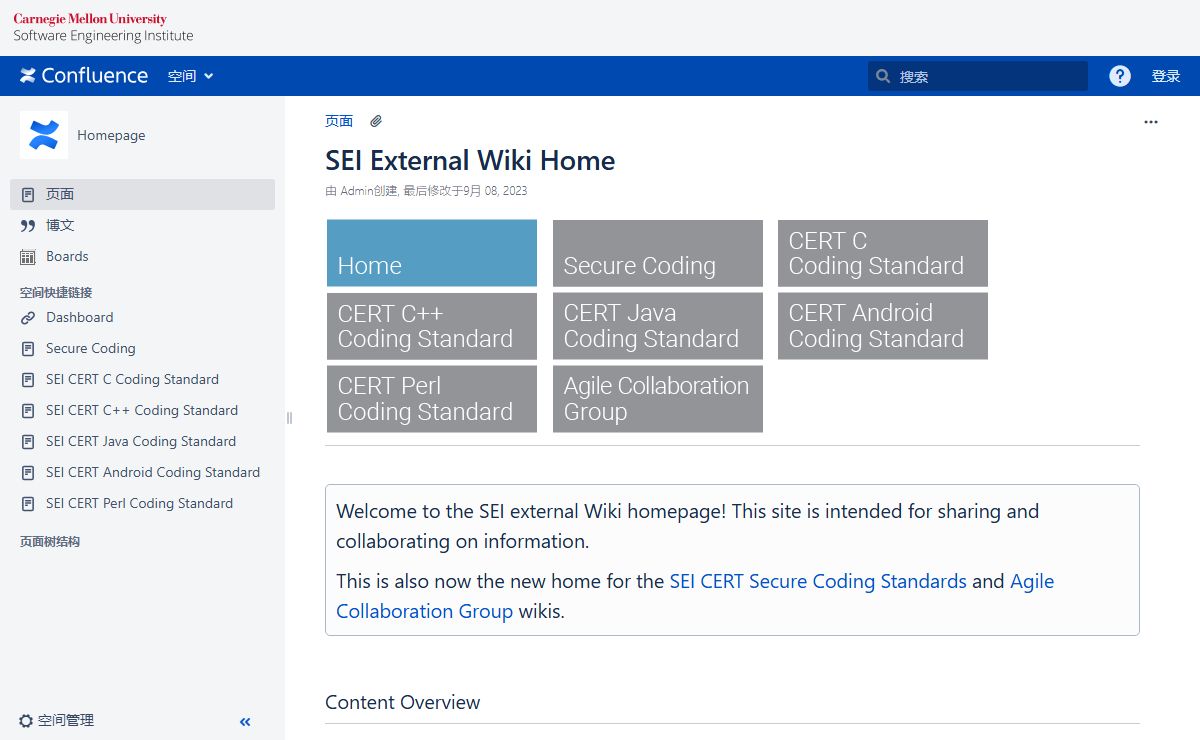Follow SEI CERT Secure Coding Standards link
This screenshot has height=740, width=1200.
pyautogui.click(x=818, y=581)
